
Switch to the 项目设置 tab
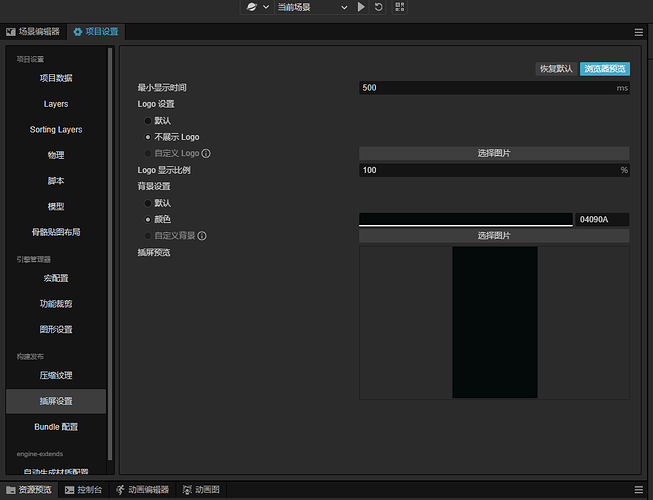[x=96, y=32]
